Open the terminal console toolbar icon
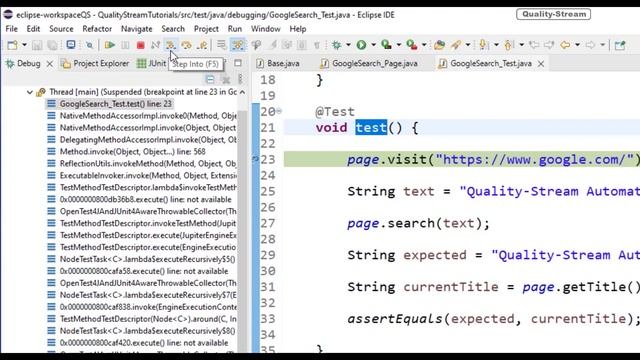 pos(71,44)
